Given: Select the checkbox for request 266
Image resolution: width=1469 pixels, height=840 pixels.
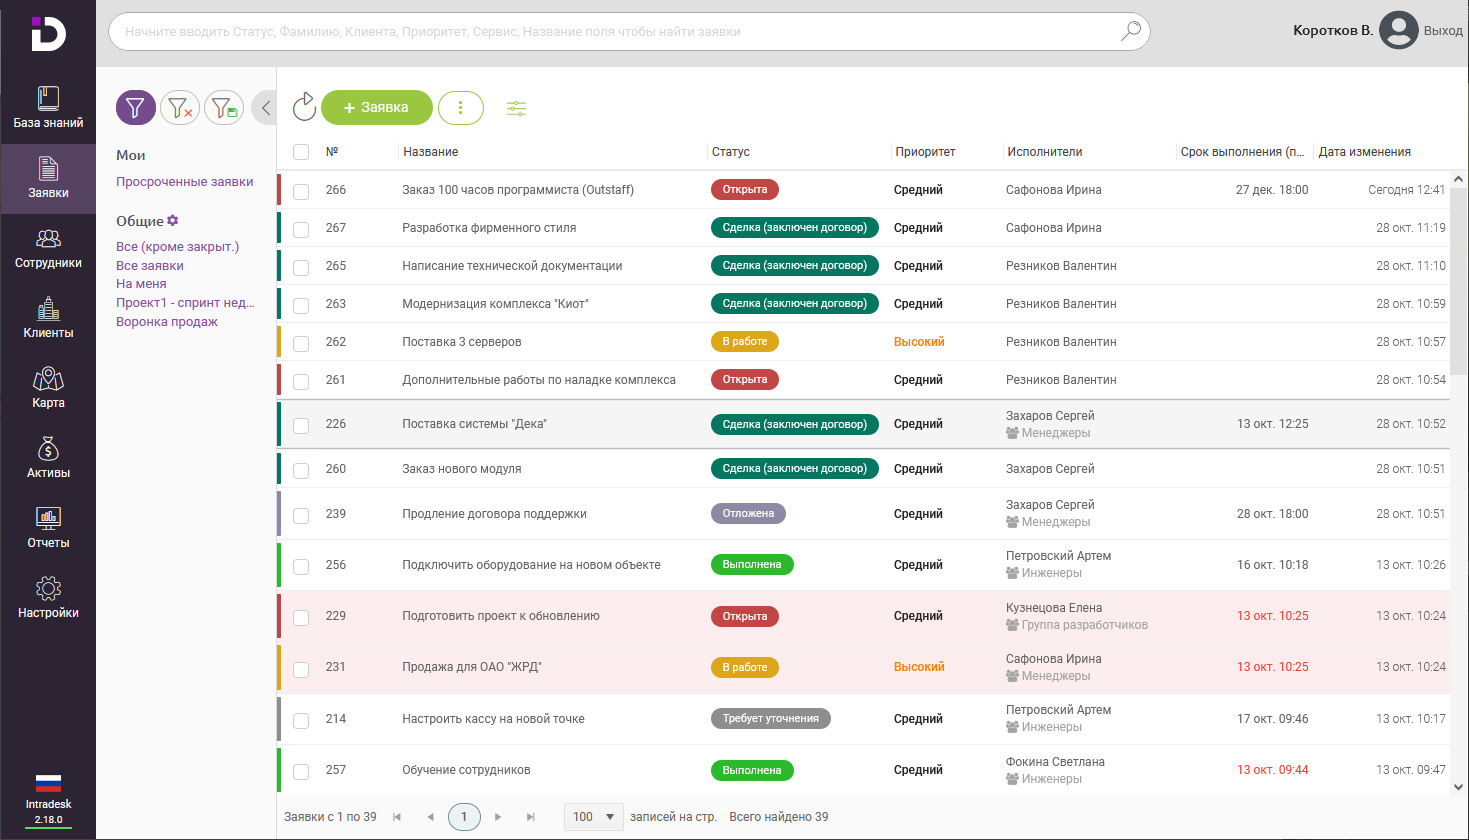Looking at the screenshot, I should 301,191.
